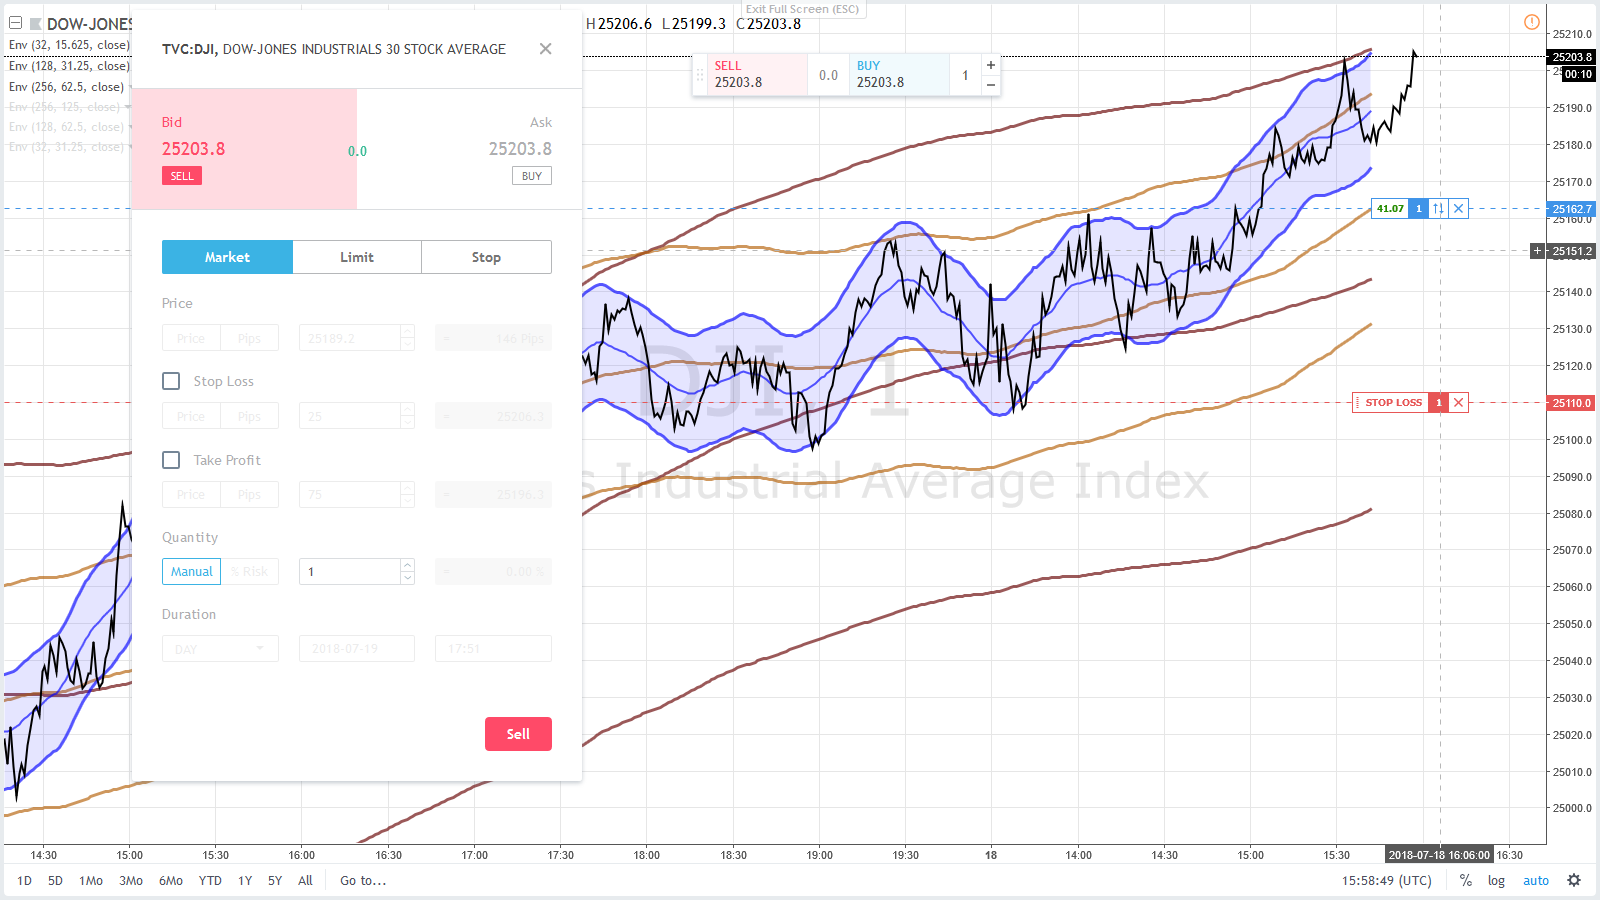
Task: Click the plus icon at price 25151.2
Action: pyautogui.click(x=1538, y=251)
